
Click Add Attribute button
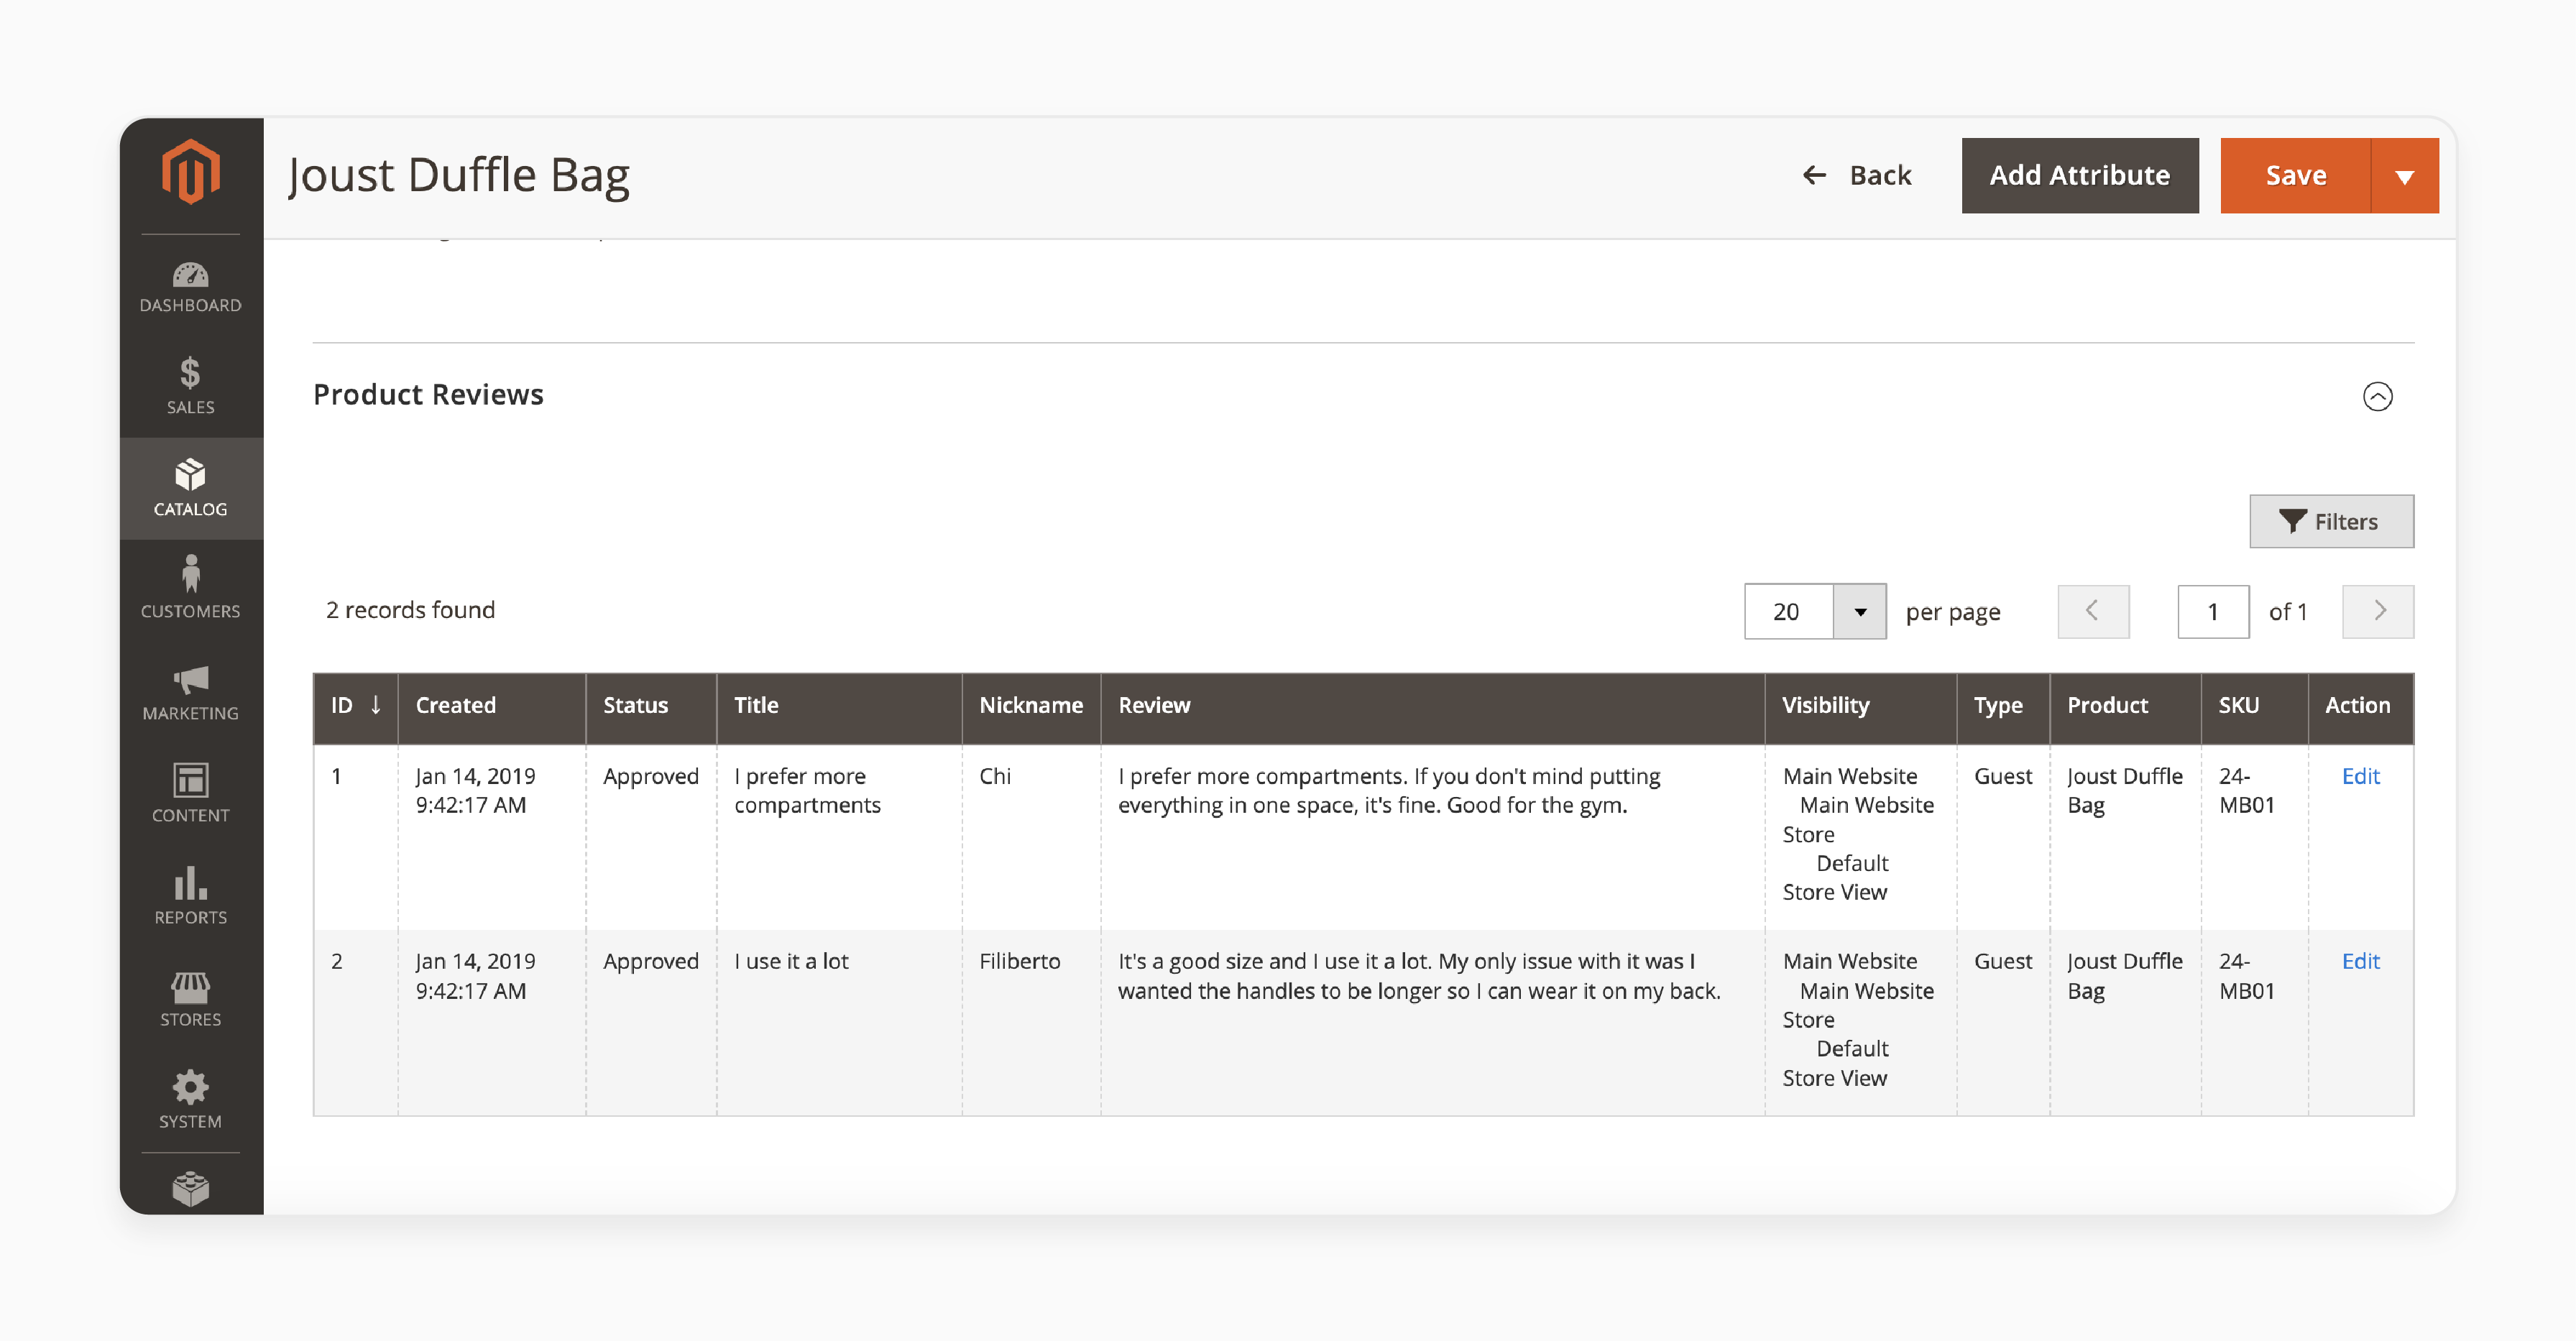tap(2080, 174)
